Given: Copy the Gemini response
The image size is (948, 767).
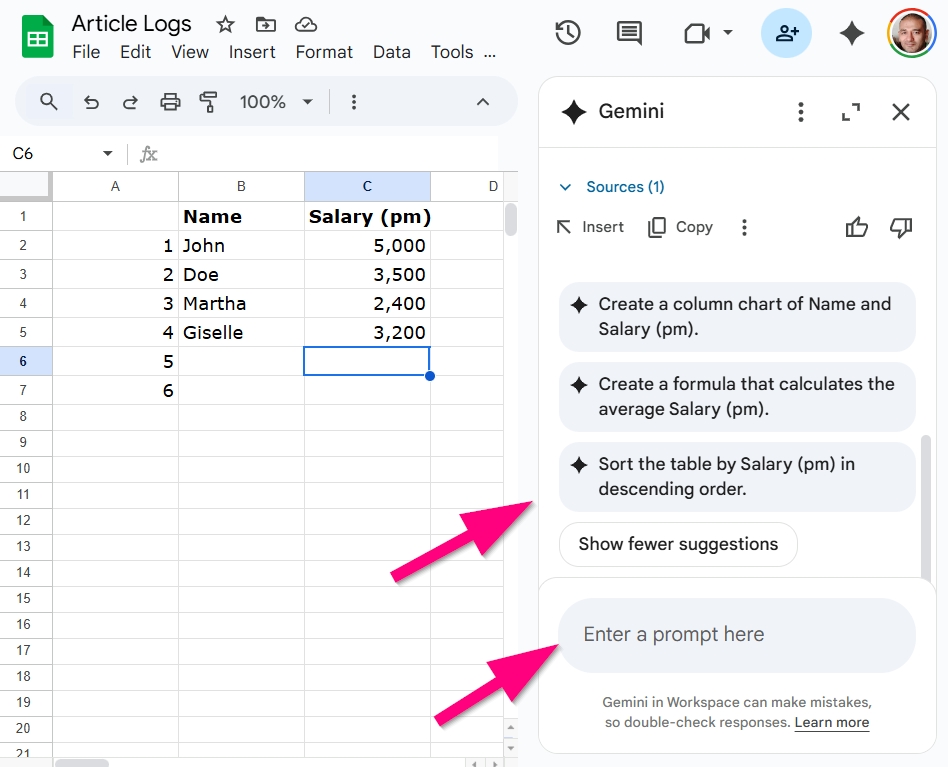Looking at the screenshot, I should (680, 227).
